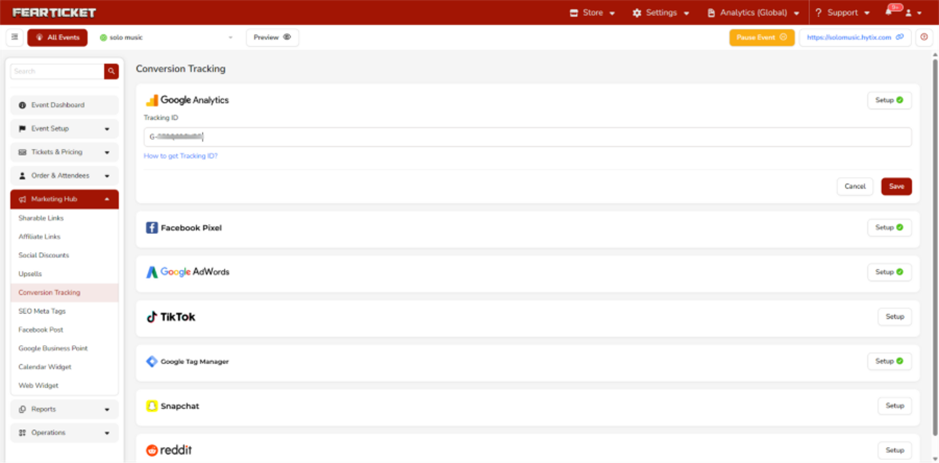Toggle sidebar with hamburger icon

15,37
